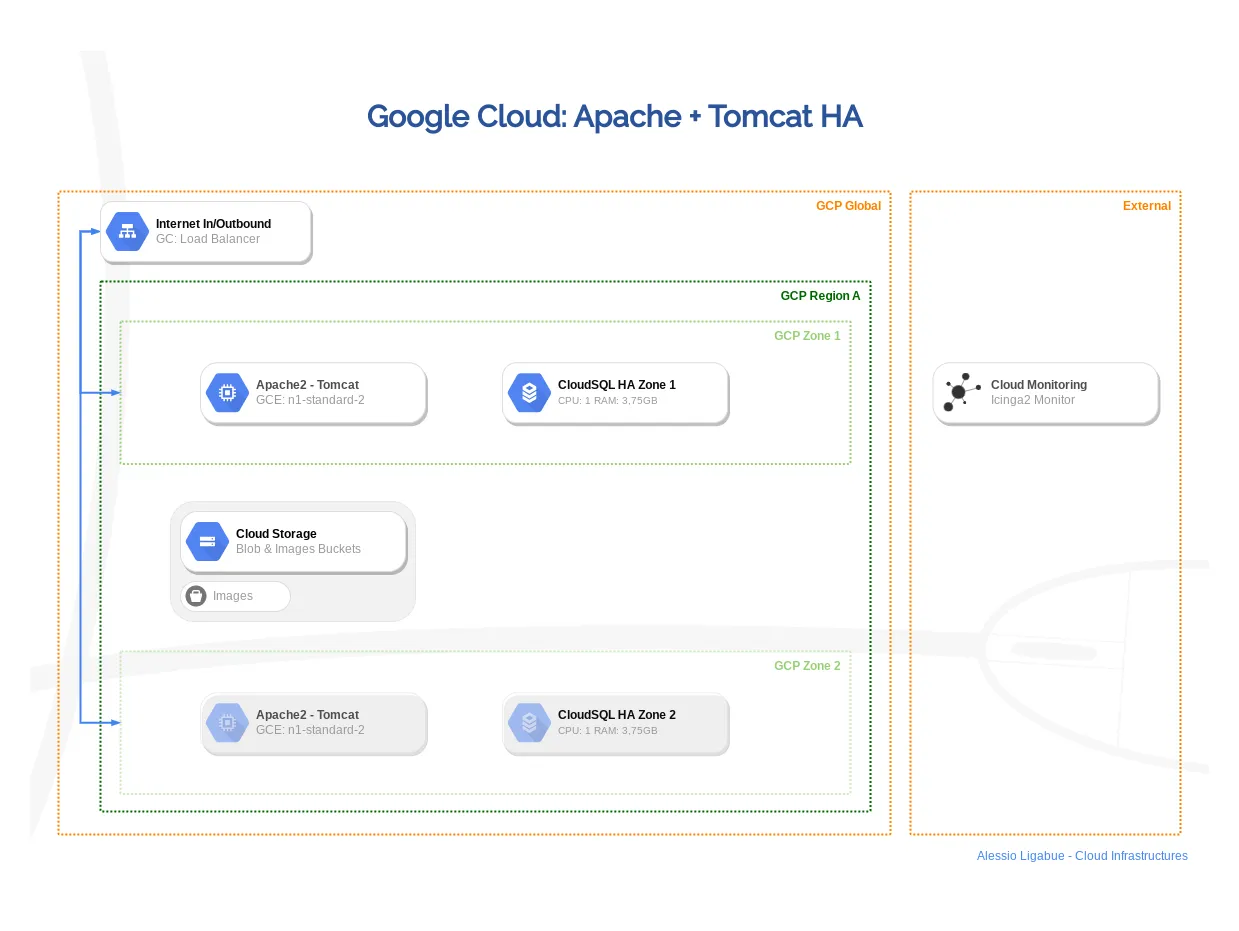This screenshot has height=931, width=1239.
Task: Select Apache2 - Tomcat label in Zone 1
Action: (307, 385)
